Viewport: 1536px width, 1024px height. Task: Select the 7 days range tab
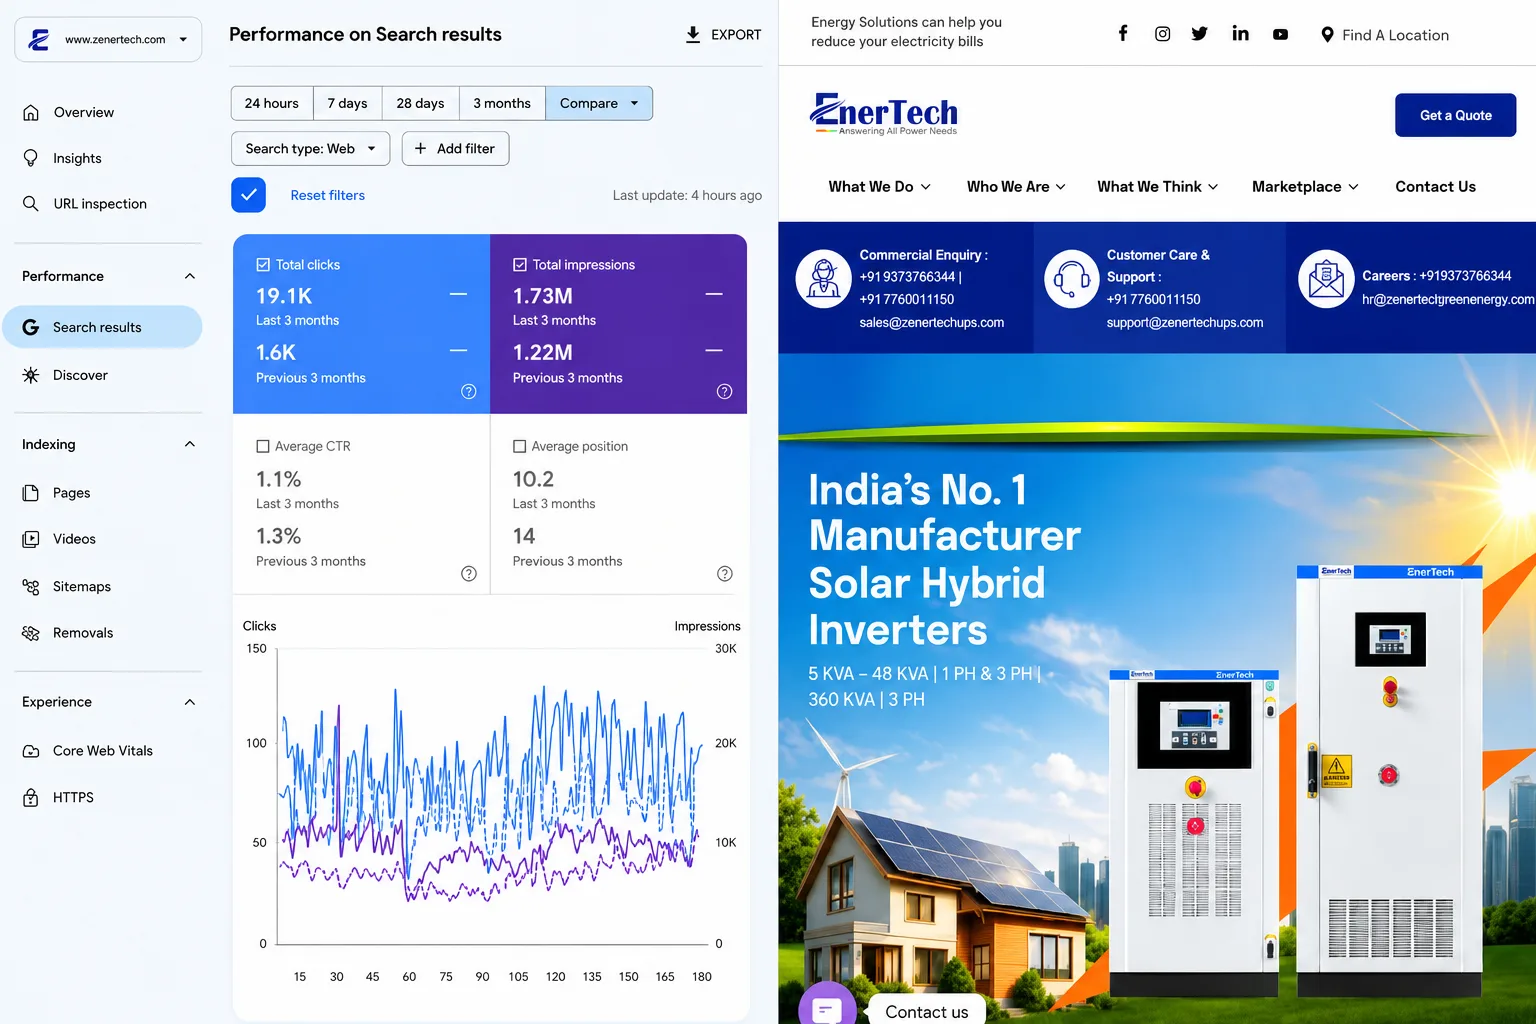tap(348, 103)
